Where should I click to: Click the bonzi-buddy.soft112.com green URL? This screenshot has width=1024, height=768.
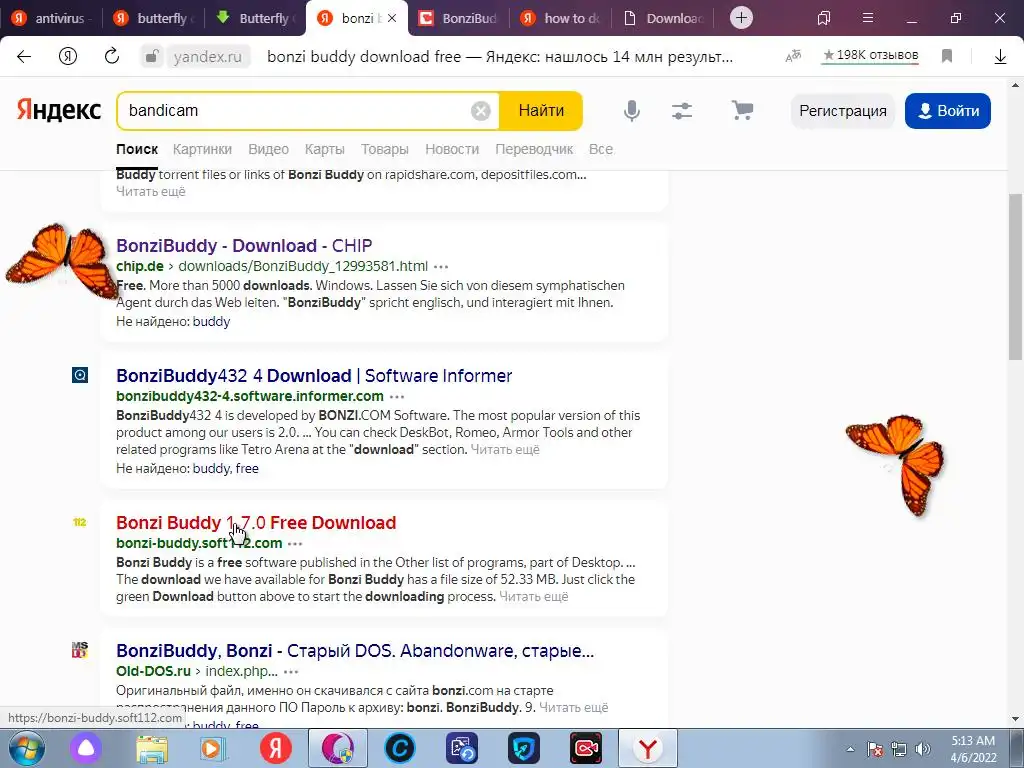pyautogui.click(x=199, y=543)
